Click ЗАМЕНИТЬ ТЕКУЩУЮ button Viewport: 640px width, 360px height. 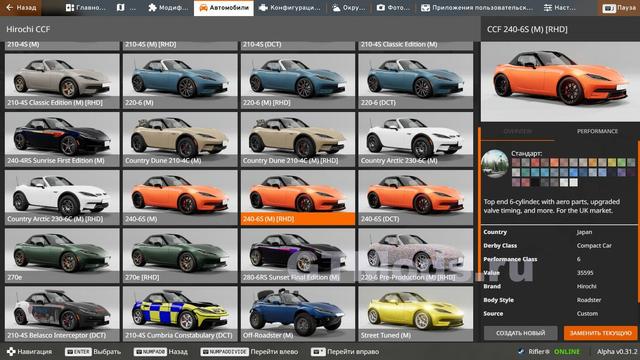tap(600, 333)
